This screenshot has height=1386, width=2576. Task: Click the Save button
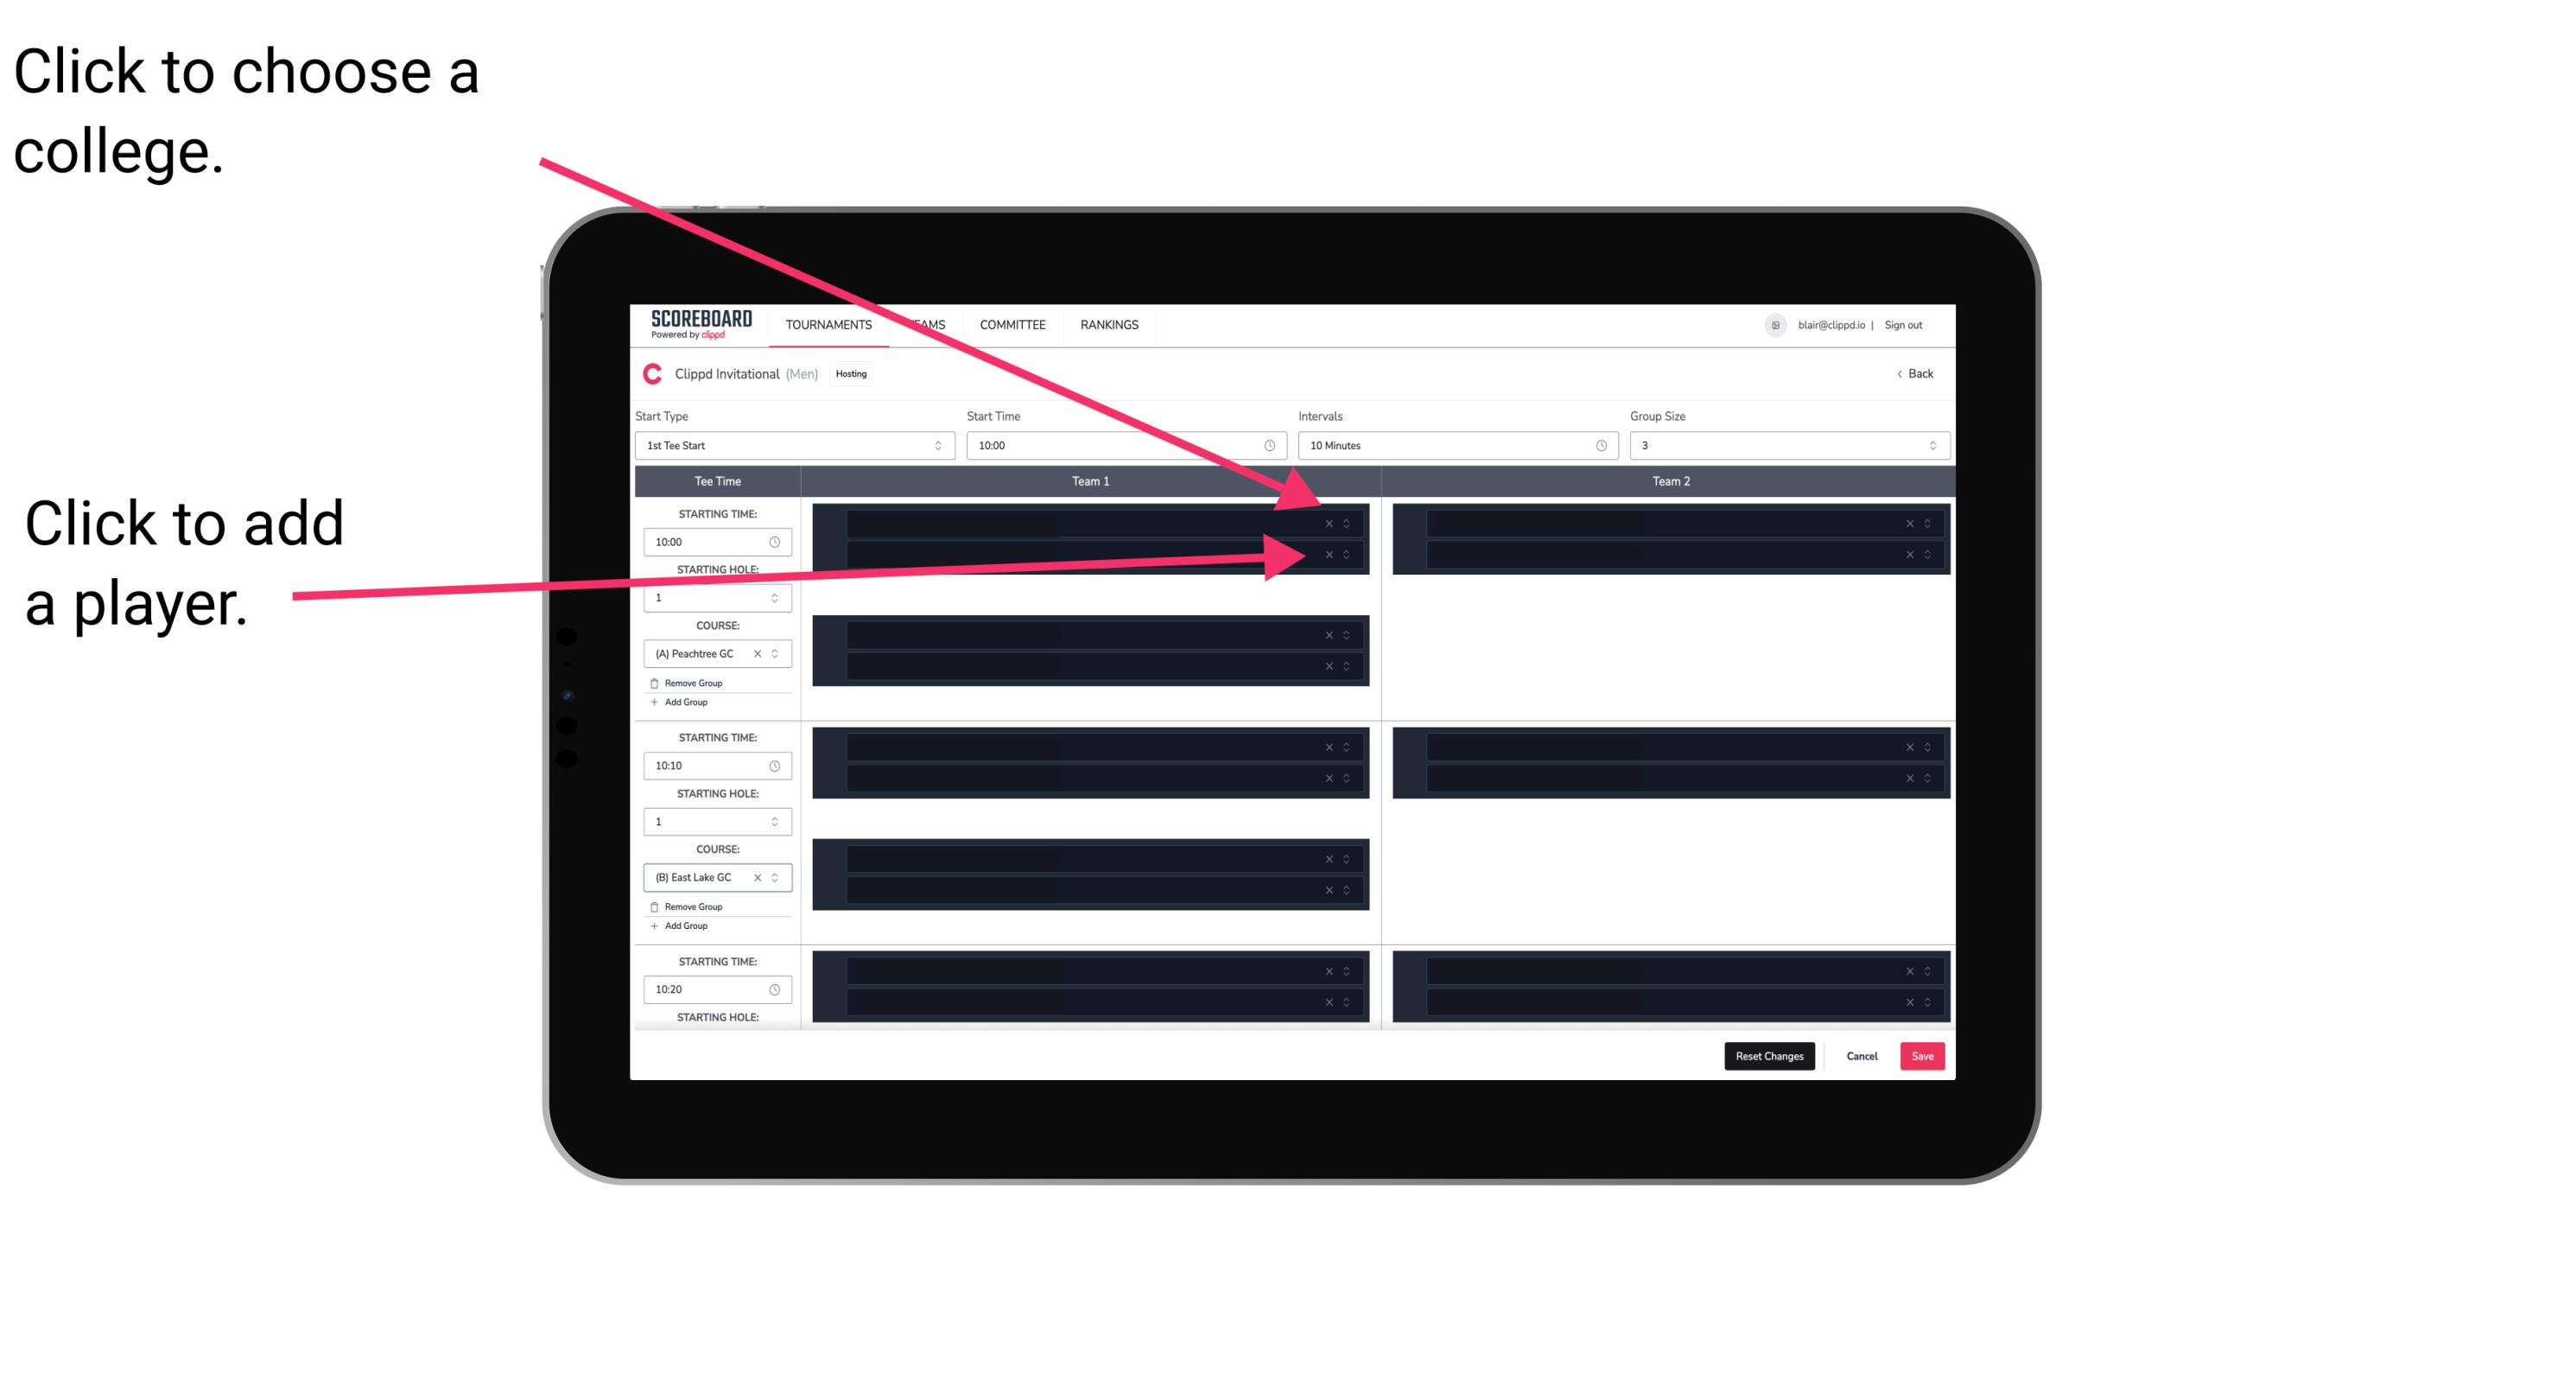1923,1055
